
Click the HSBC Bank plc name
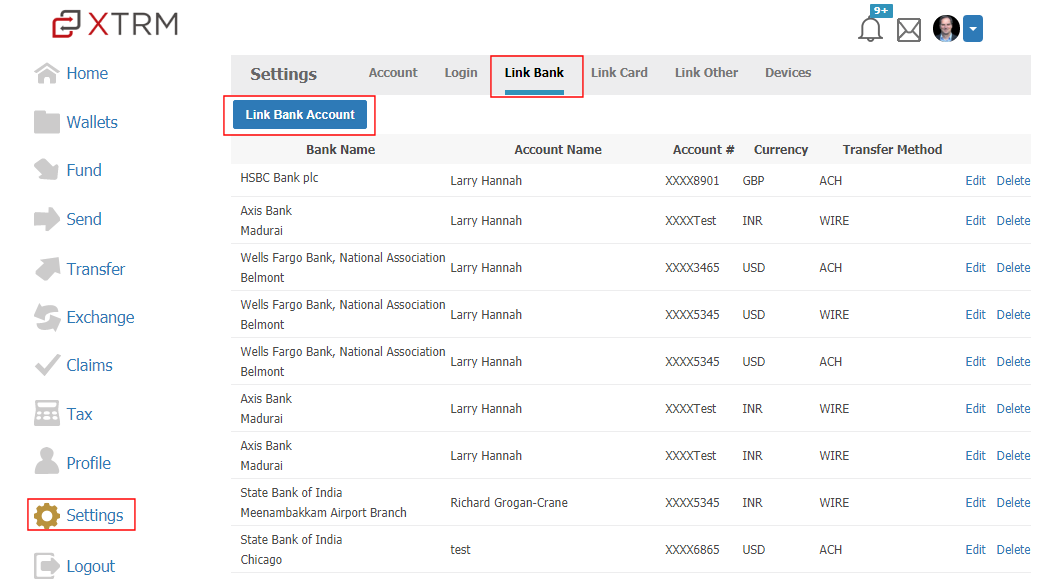coord(279,178)
